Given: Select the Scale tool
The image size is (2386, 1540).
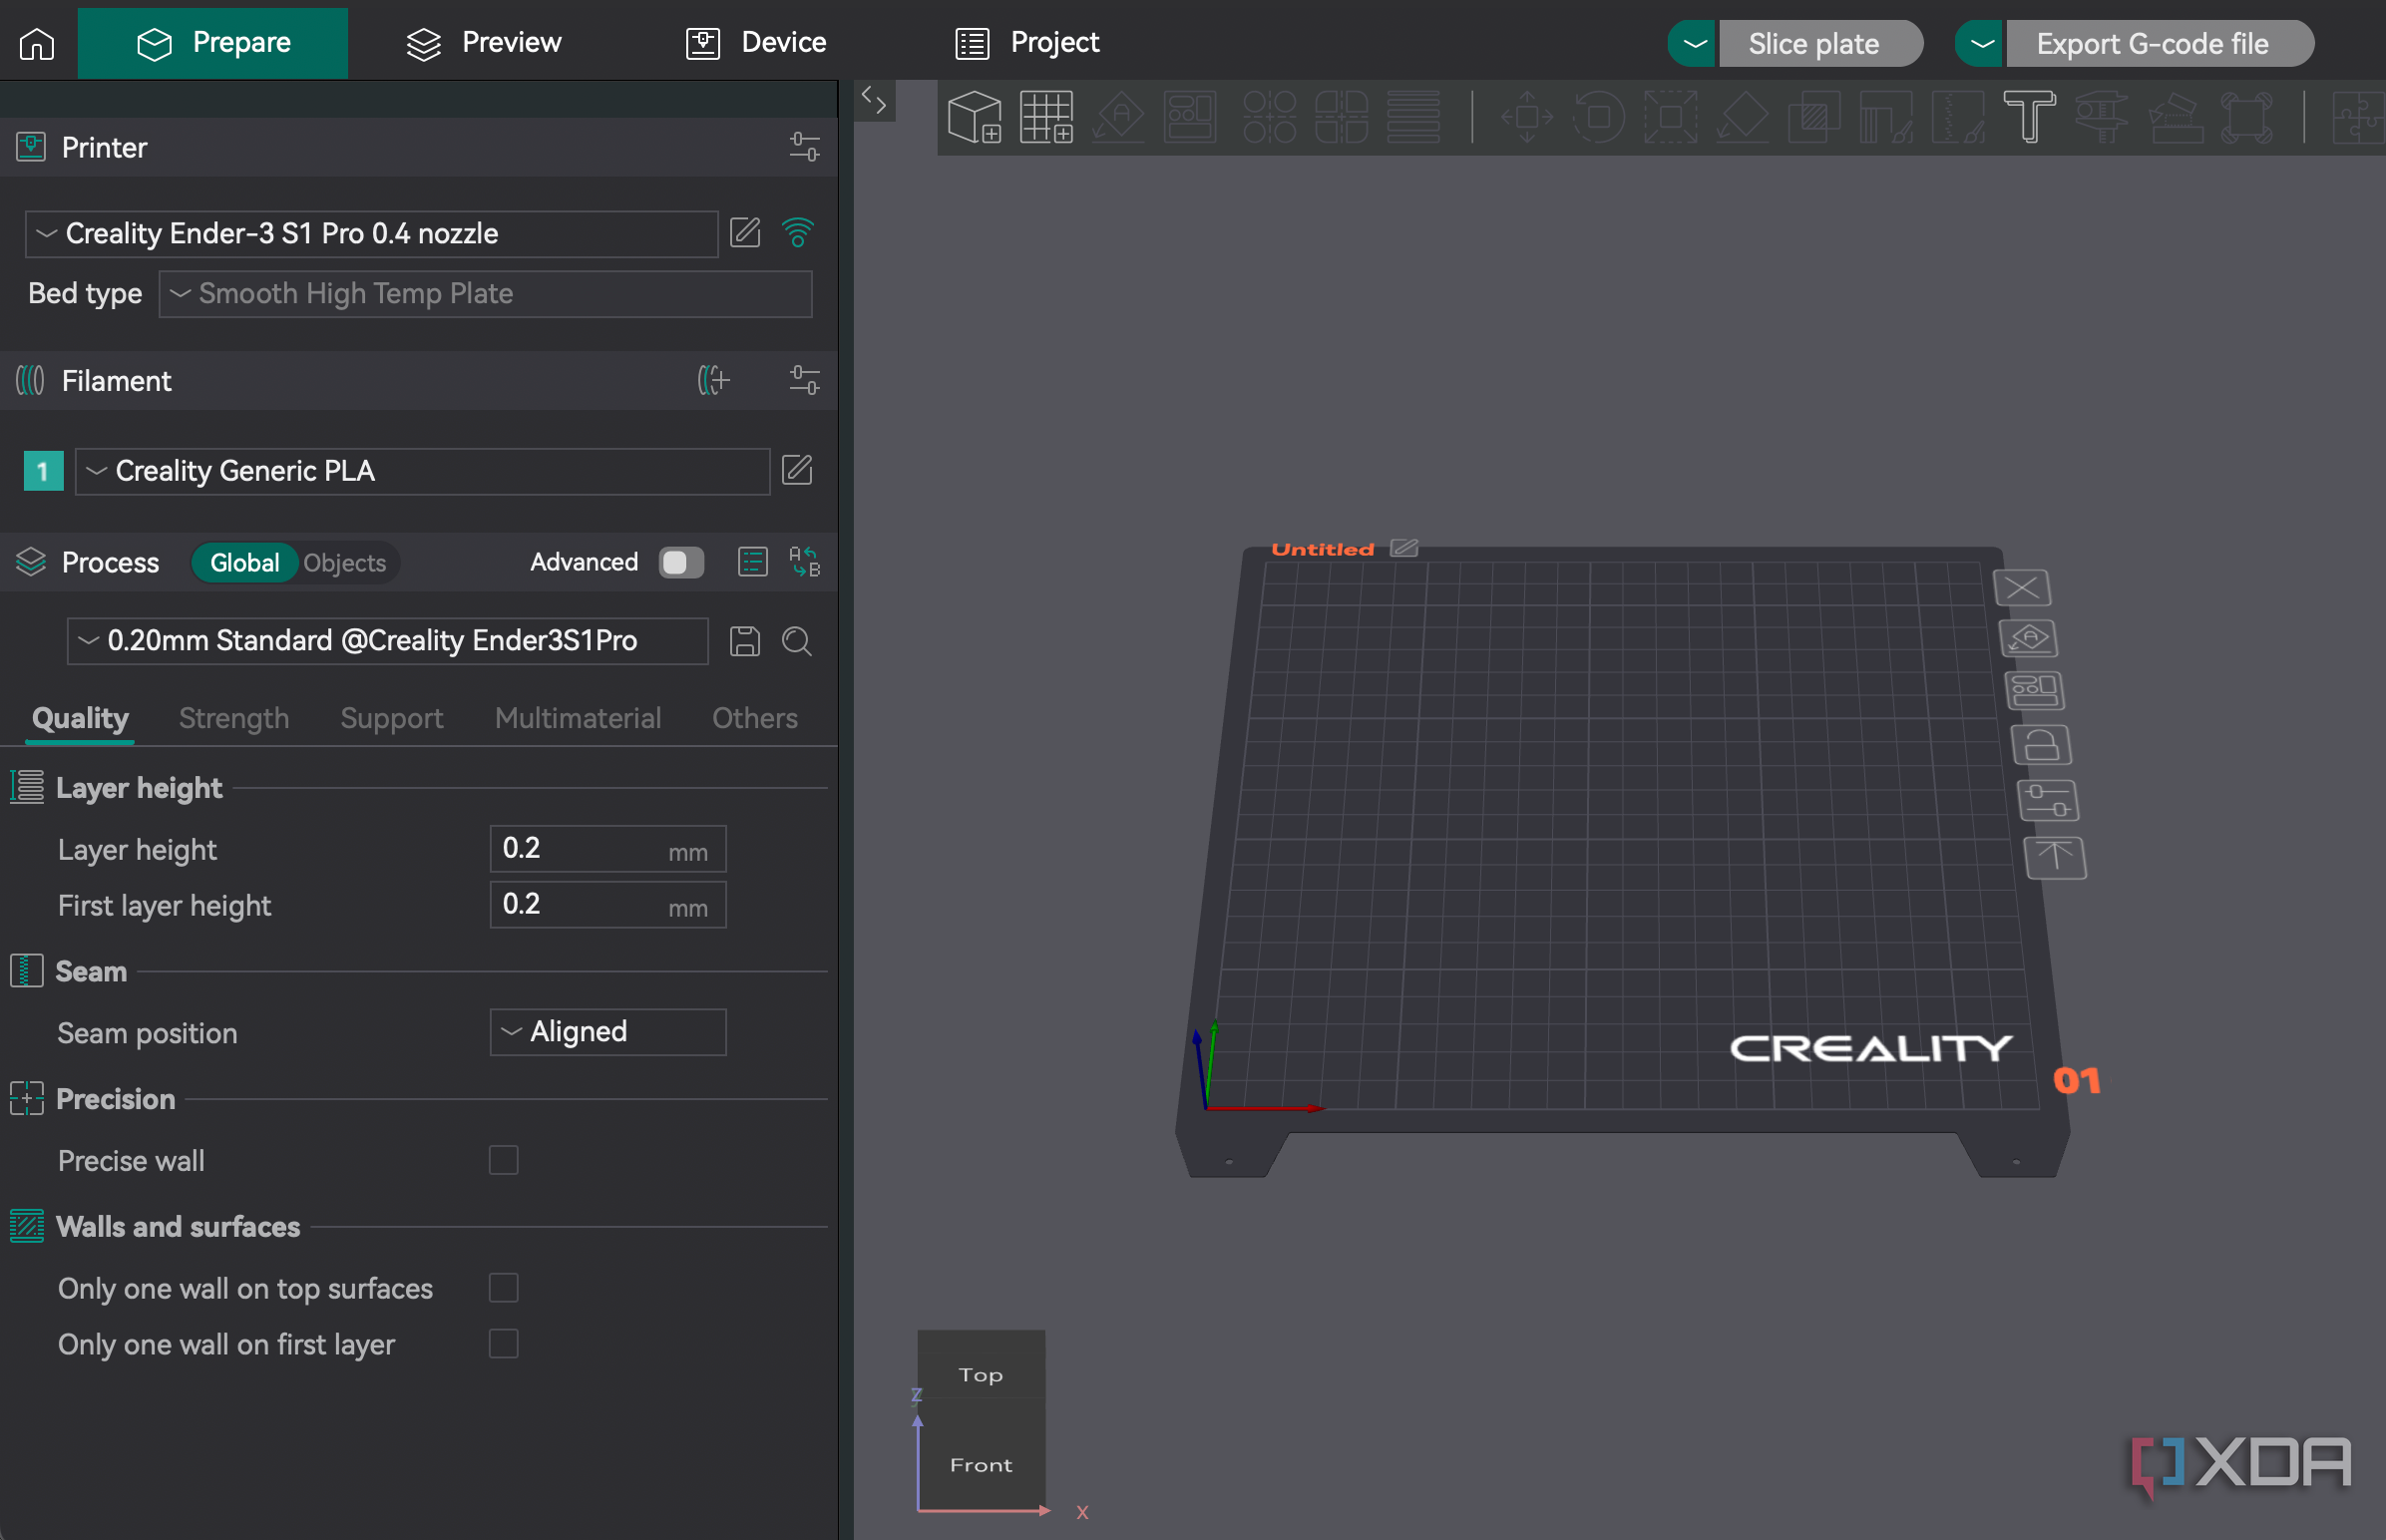Looking at the screenshot, I should (x=1670, y=117).
